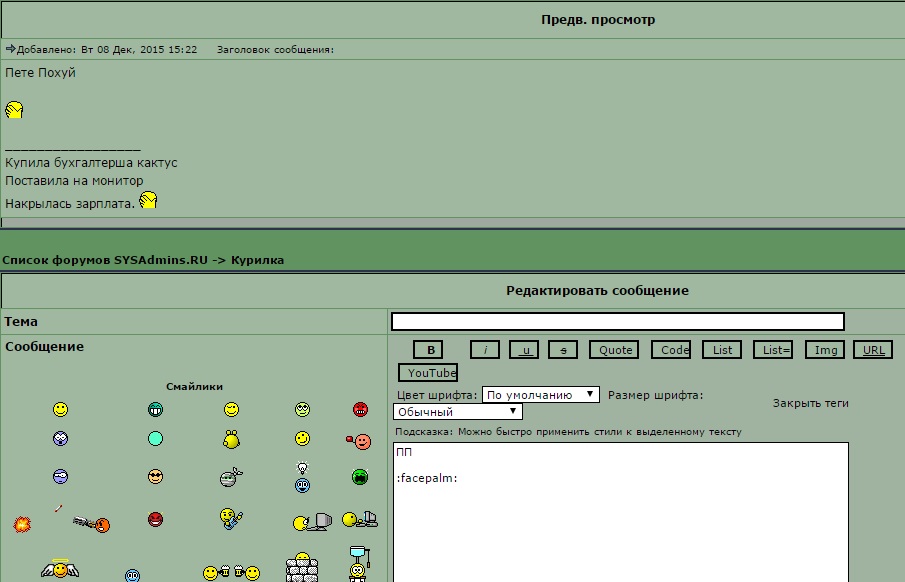Insert the purple shocked smiley
Image resolution: width=905 pixels, height=582 pixels.
coord(61,439)
